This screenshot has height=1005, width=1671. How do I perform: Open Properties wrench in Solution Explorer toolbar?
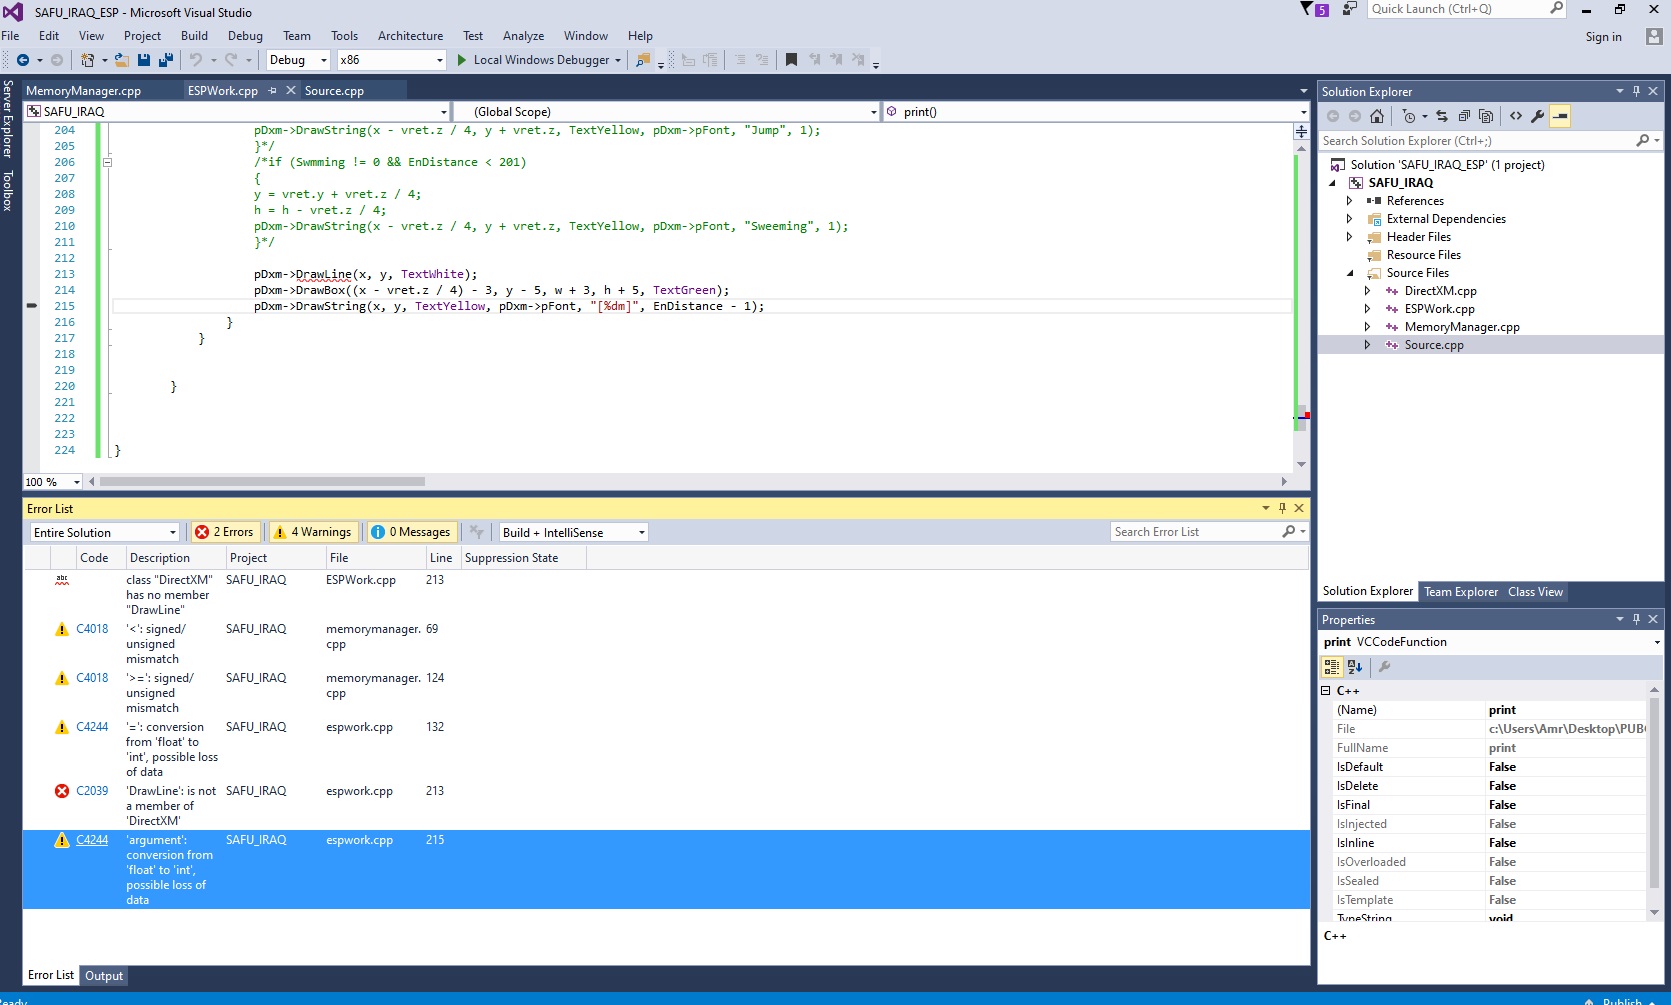pyautogui.click(x=1538, y=116)
